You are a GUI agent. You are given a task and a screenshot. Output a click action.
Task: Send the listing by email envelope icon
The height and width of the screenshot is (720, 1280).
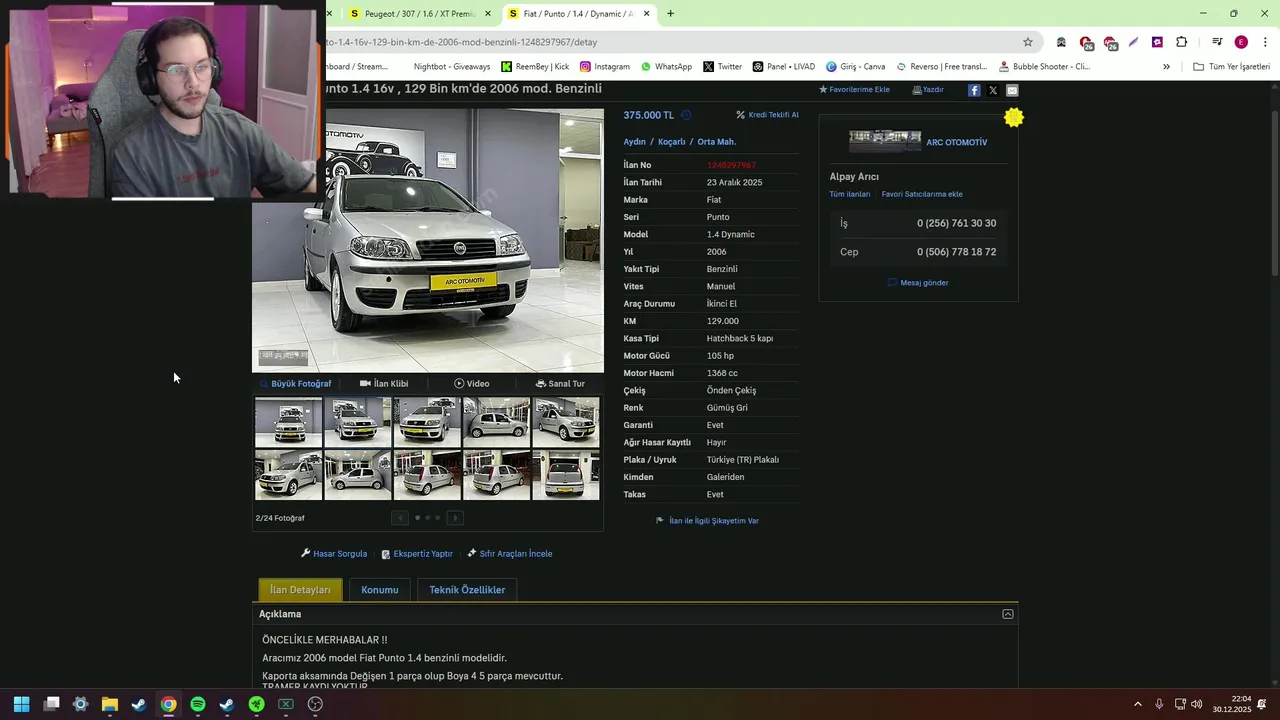pos(1012,90)
